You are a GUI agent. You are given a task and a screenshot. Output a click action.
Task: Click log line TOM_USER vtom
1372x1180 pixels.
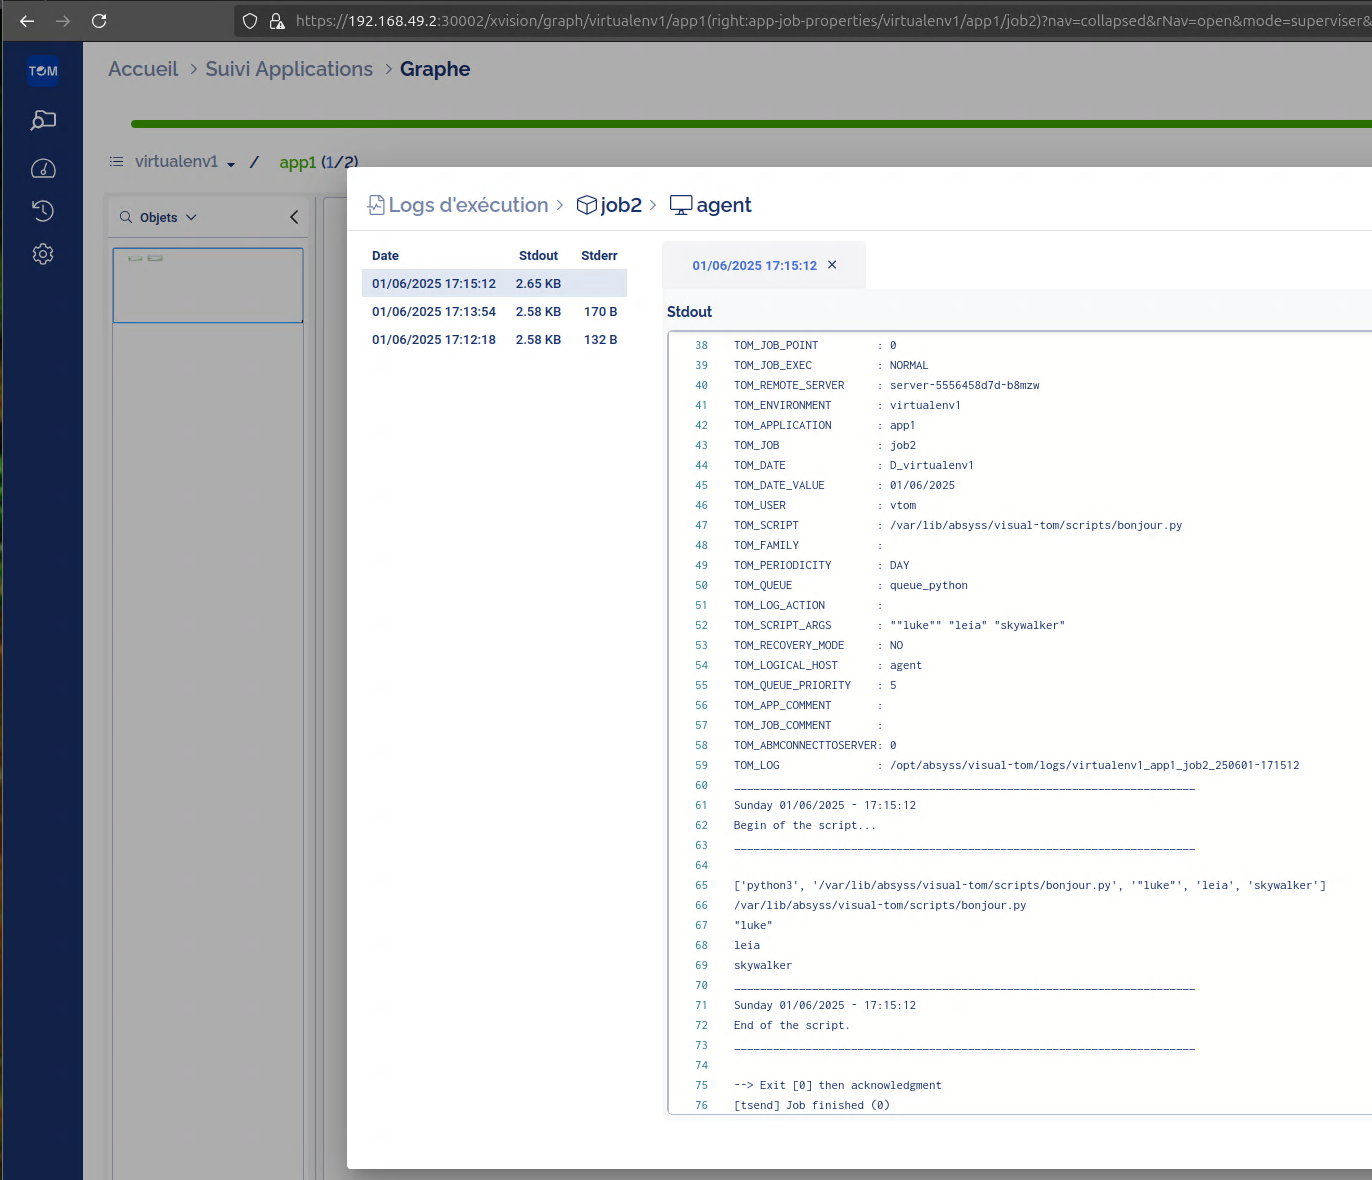coord(825,505)
